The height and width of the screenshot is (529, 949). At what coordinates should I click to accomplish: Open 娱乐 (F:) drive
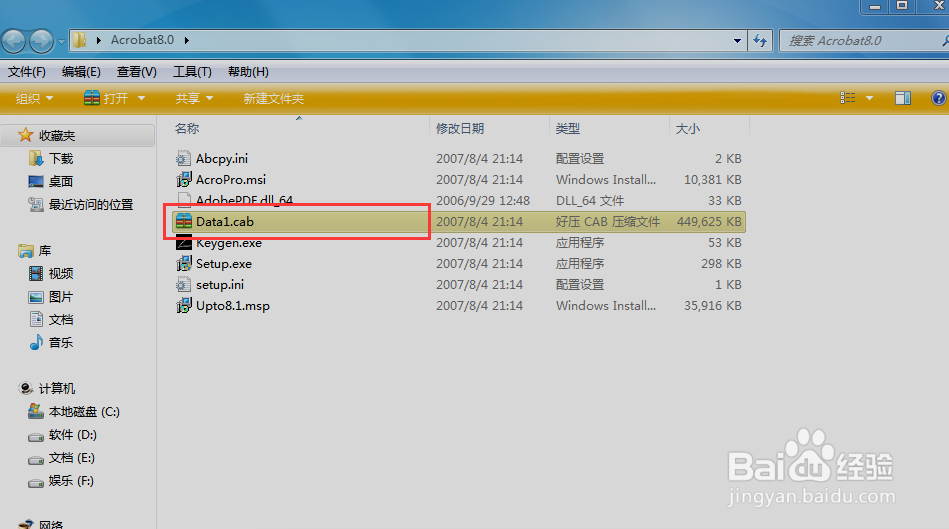click(71, 481)
